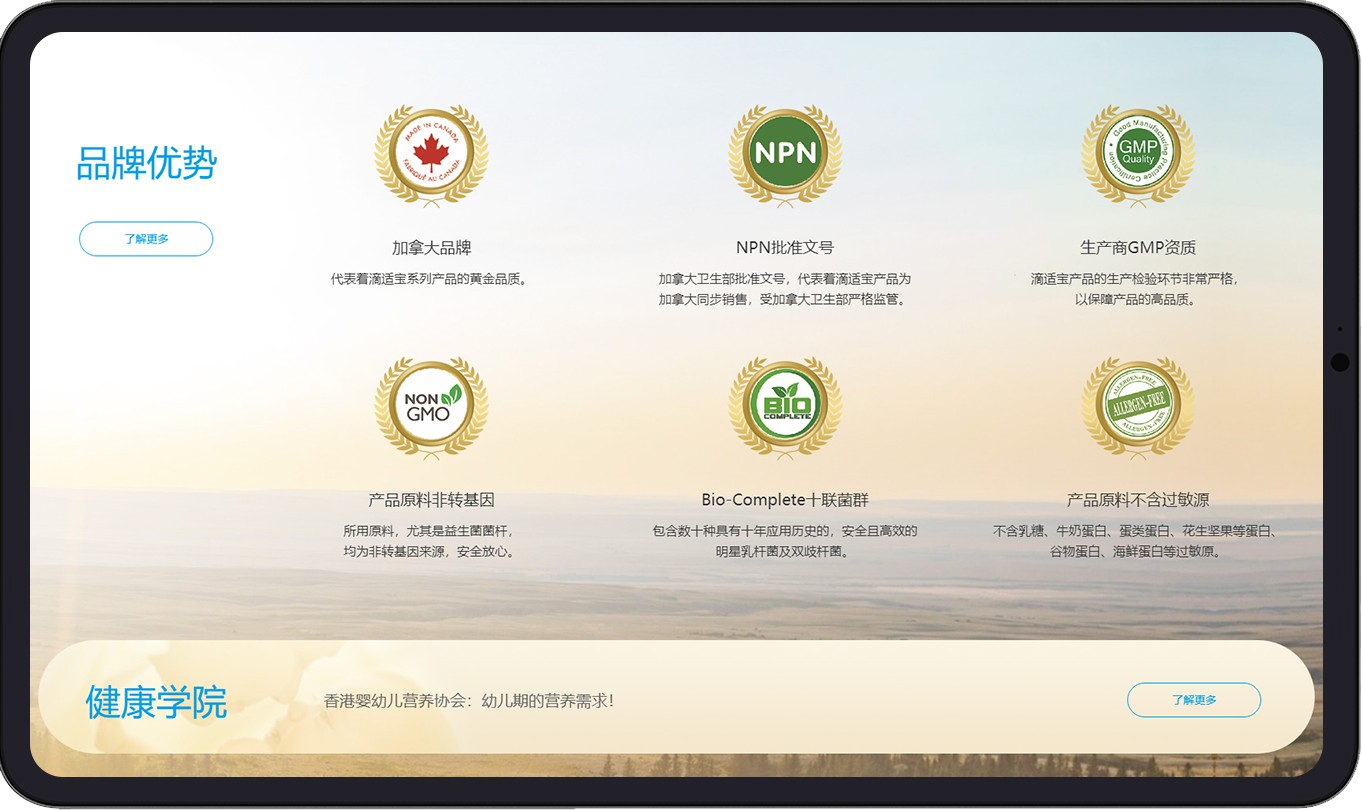Click the 生产商GMP资质 title

click(x=1138, y=248)
